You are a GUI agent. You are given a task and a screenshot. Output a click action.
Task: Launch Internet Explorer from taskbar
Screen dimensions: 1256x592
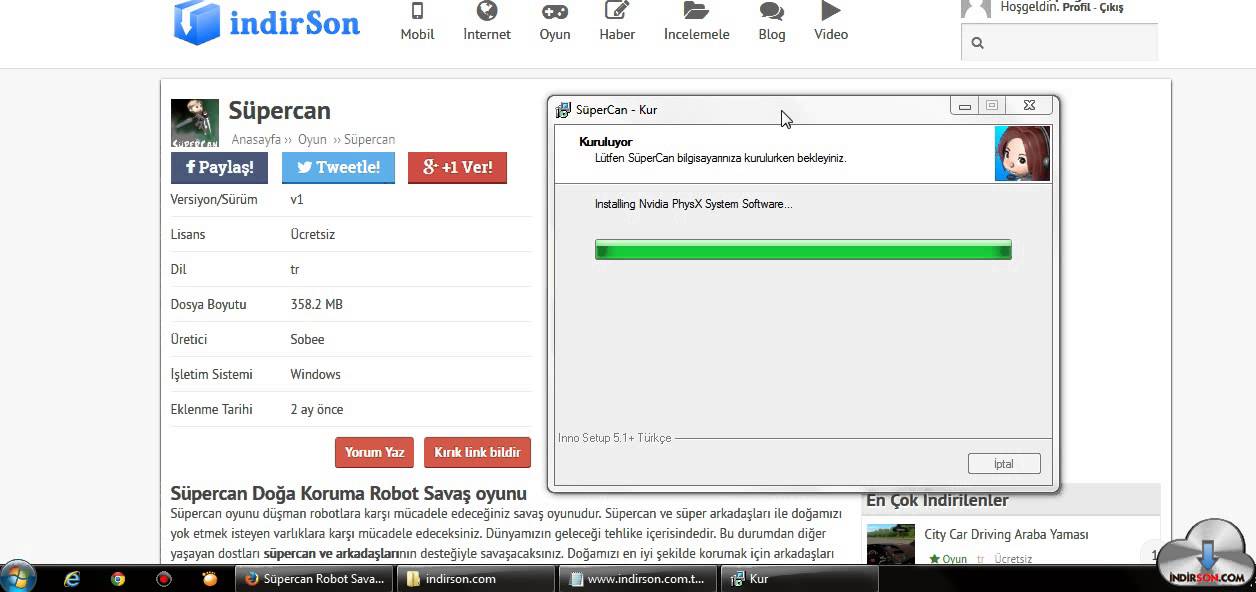[72, 578]
